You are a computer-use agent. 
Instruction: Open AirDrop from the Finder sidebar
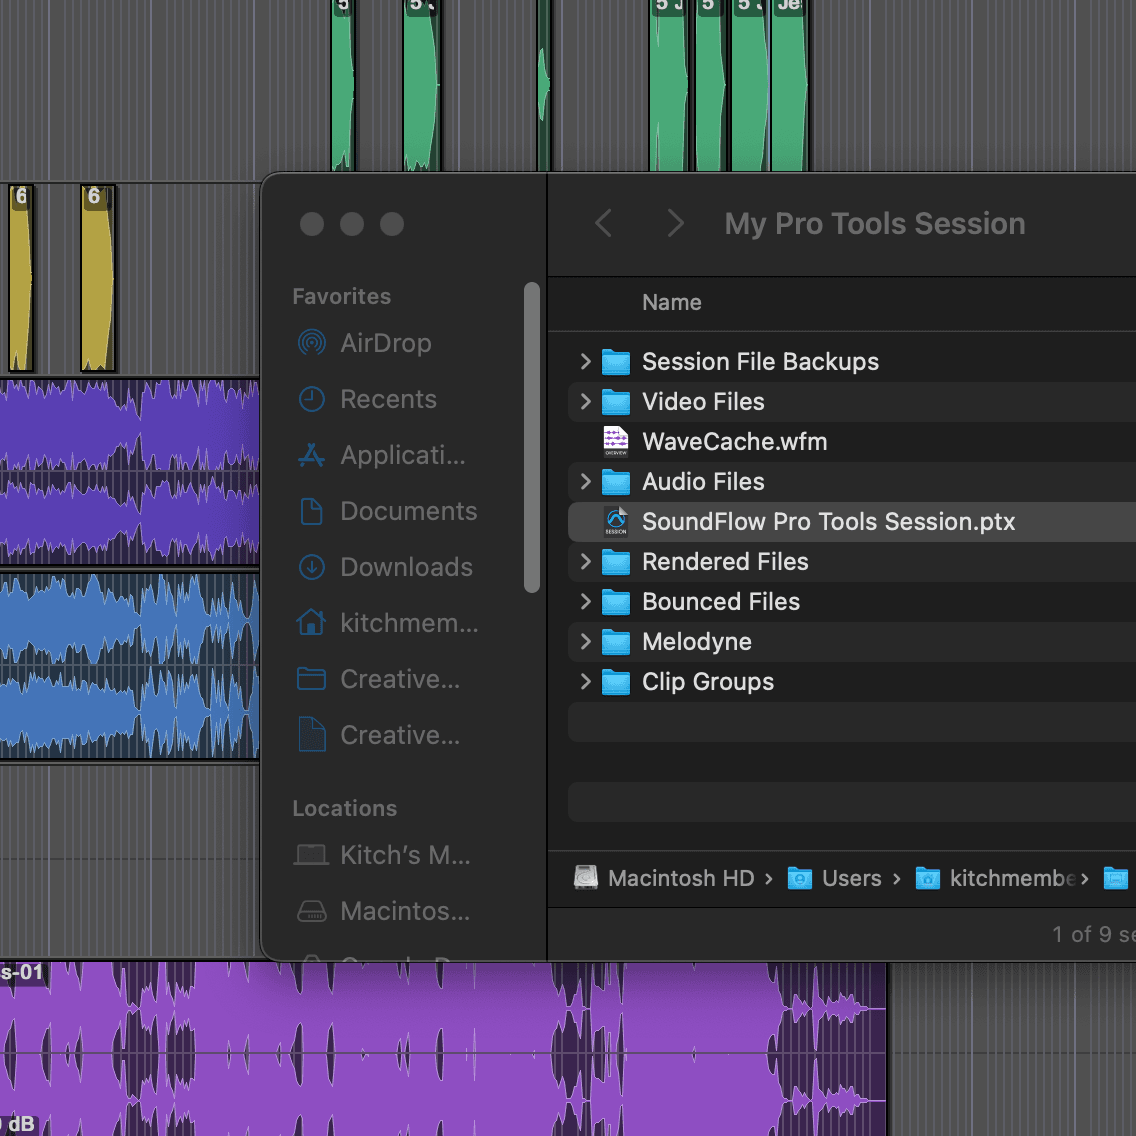pyautogui.click(x=364, y=343)
